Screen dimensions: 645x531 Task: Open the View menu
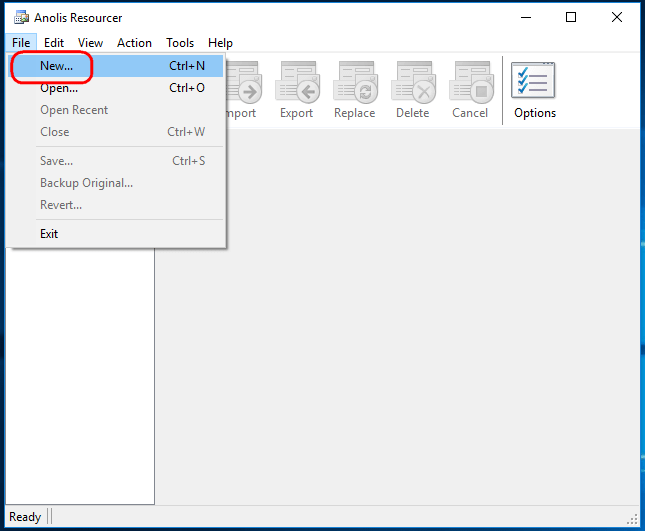point(90,43)
